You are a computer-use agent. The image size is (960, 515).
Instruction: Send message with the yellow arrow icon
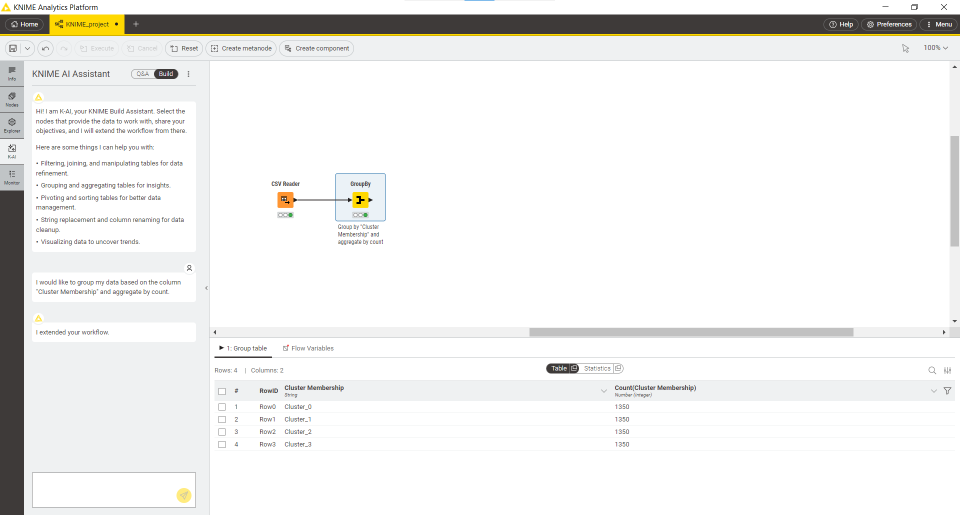click(x=184, y=495)
